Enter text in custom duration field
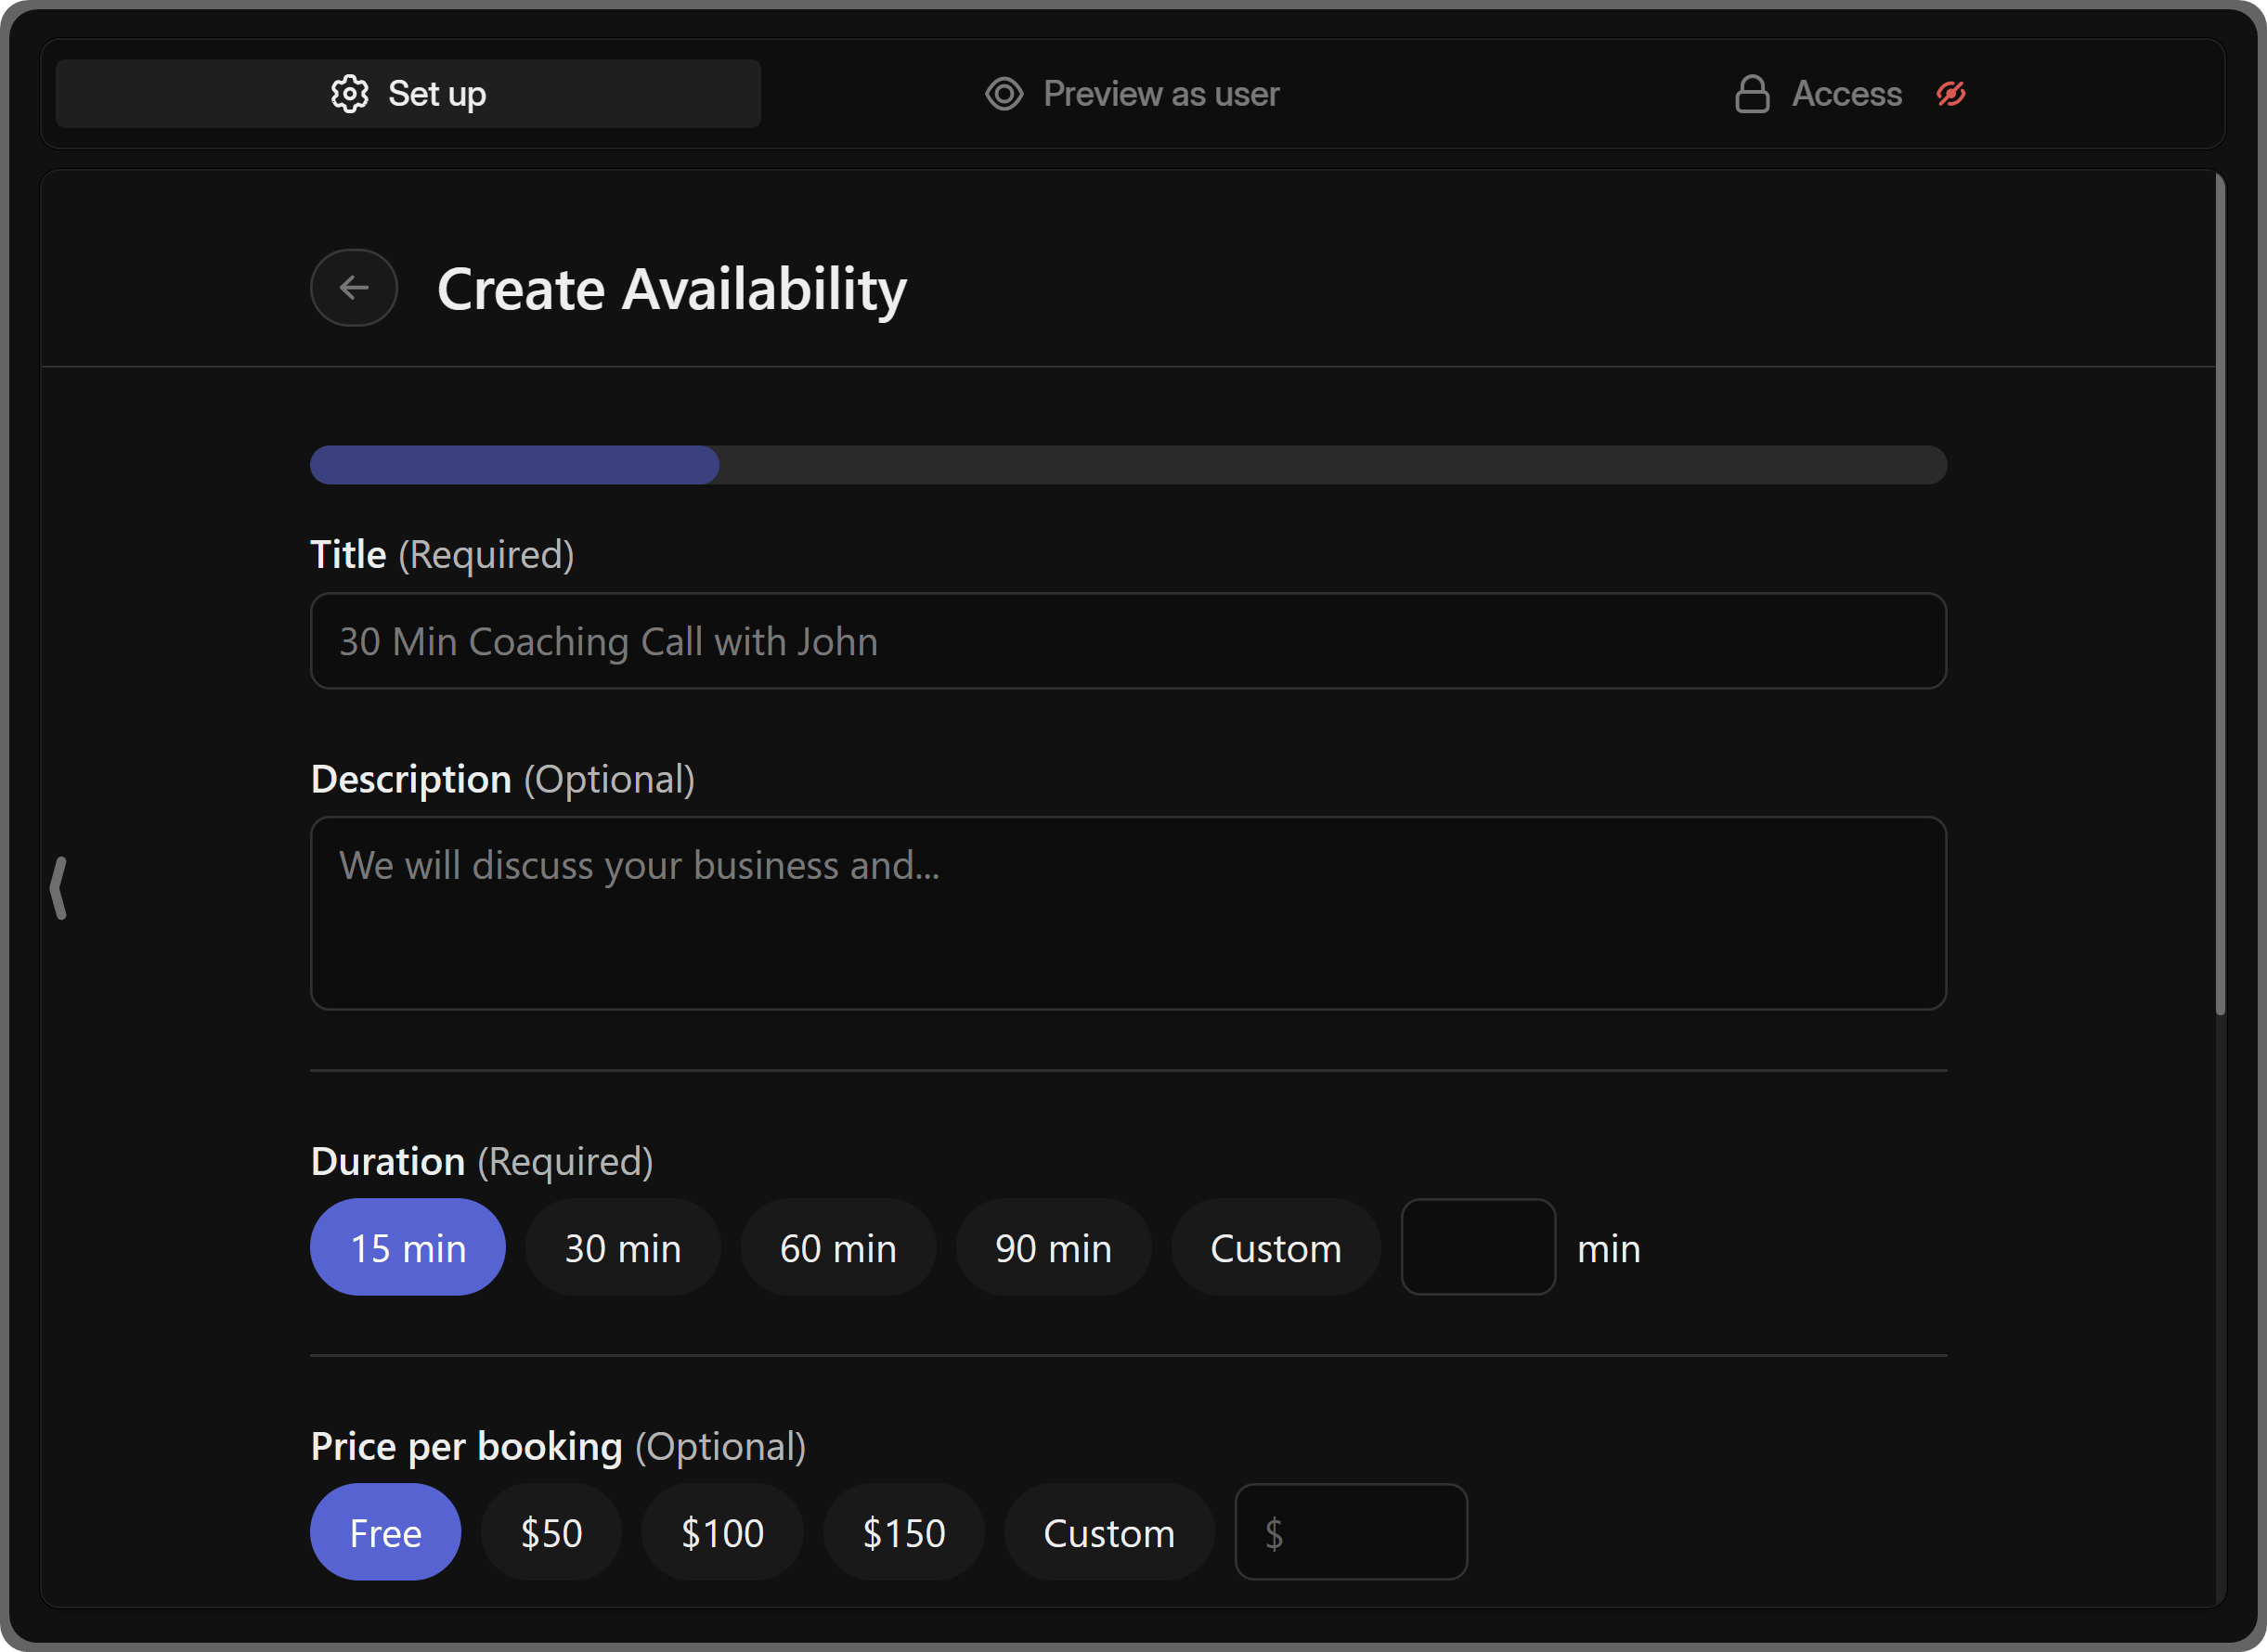Screen dimensions: 2267x1652 tap(1477, 1247)
